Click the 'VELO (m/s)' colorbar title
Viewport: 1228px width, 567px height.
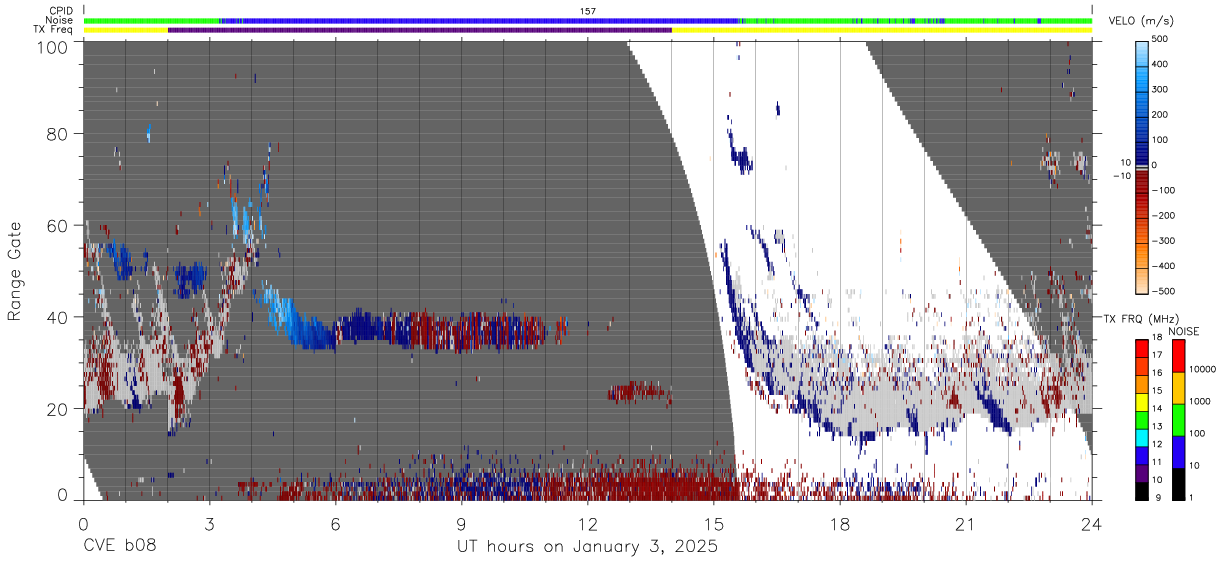tap(1142, 20)
